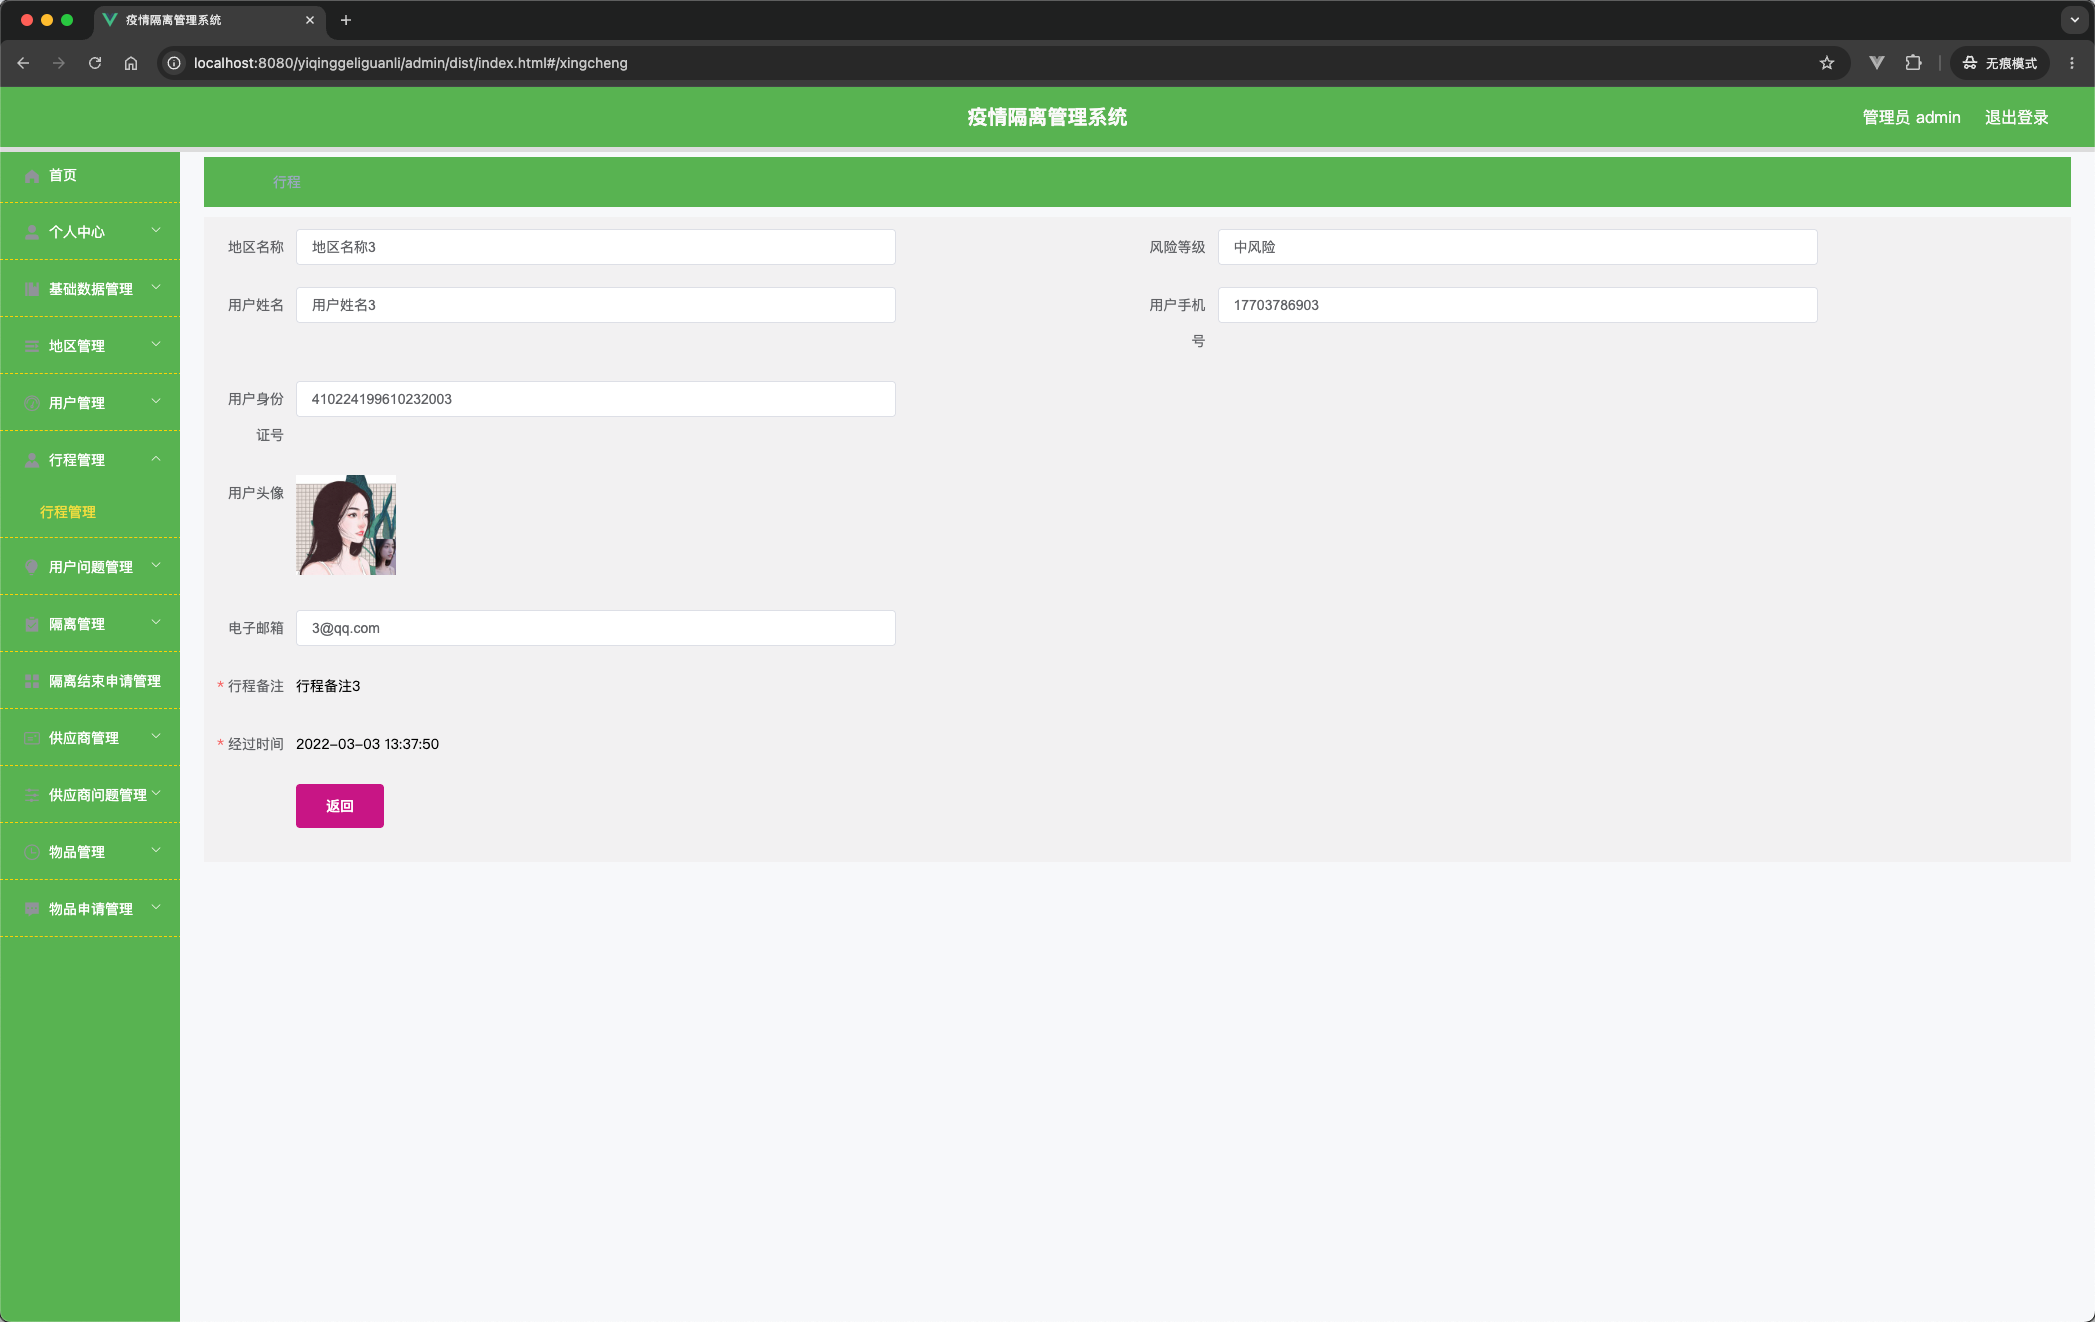Open the tab search dropdown arrow

2075,20
